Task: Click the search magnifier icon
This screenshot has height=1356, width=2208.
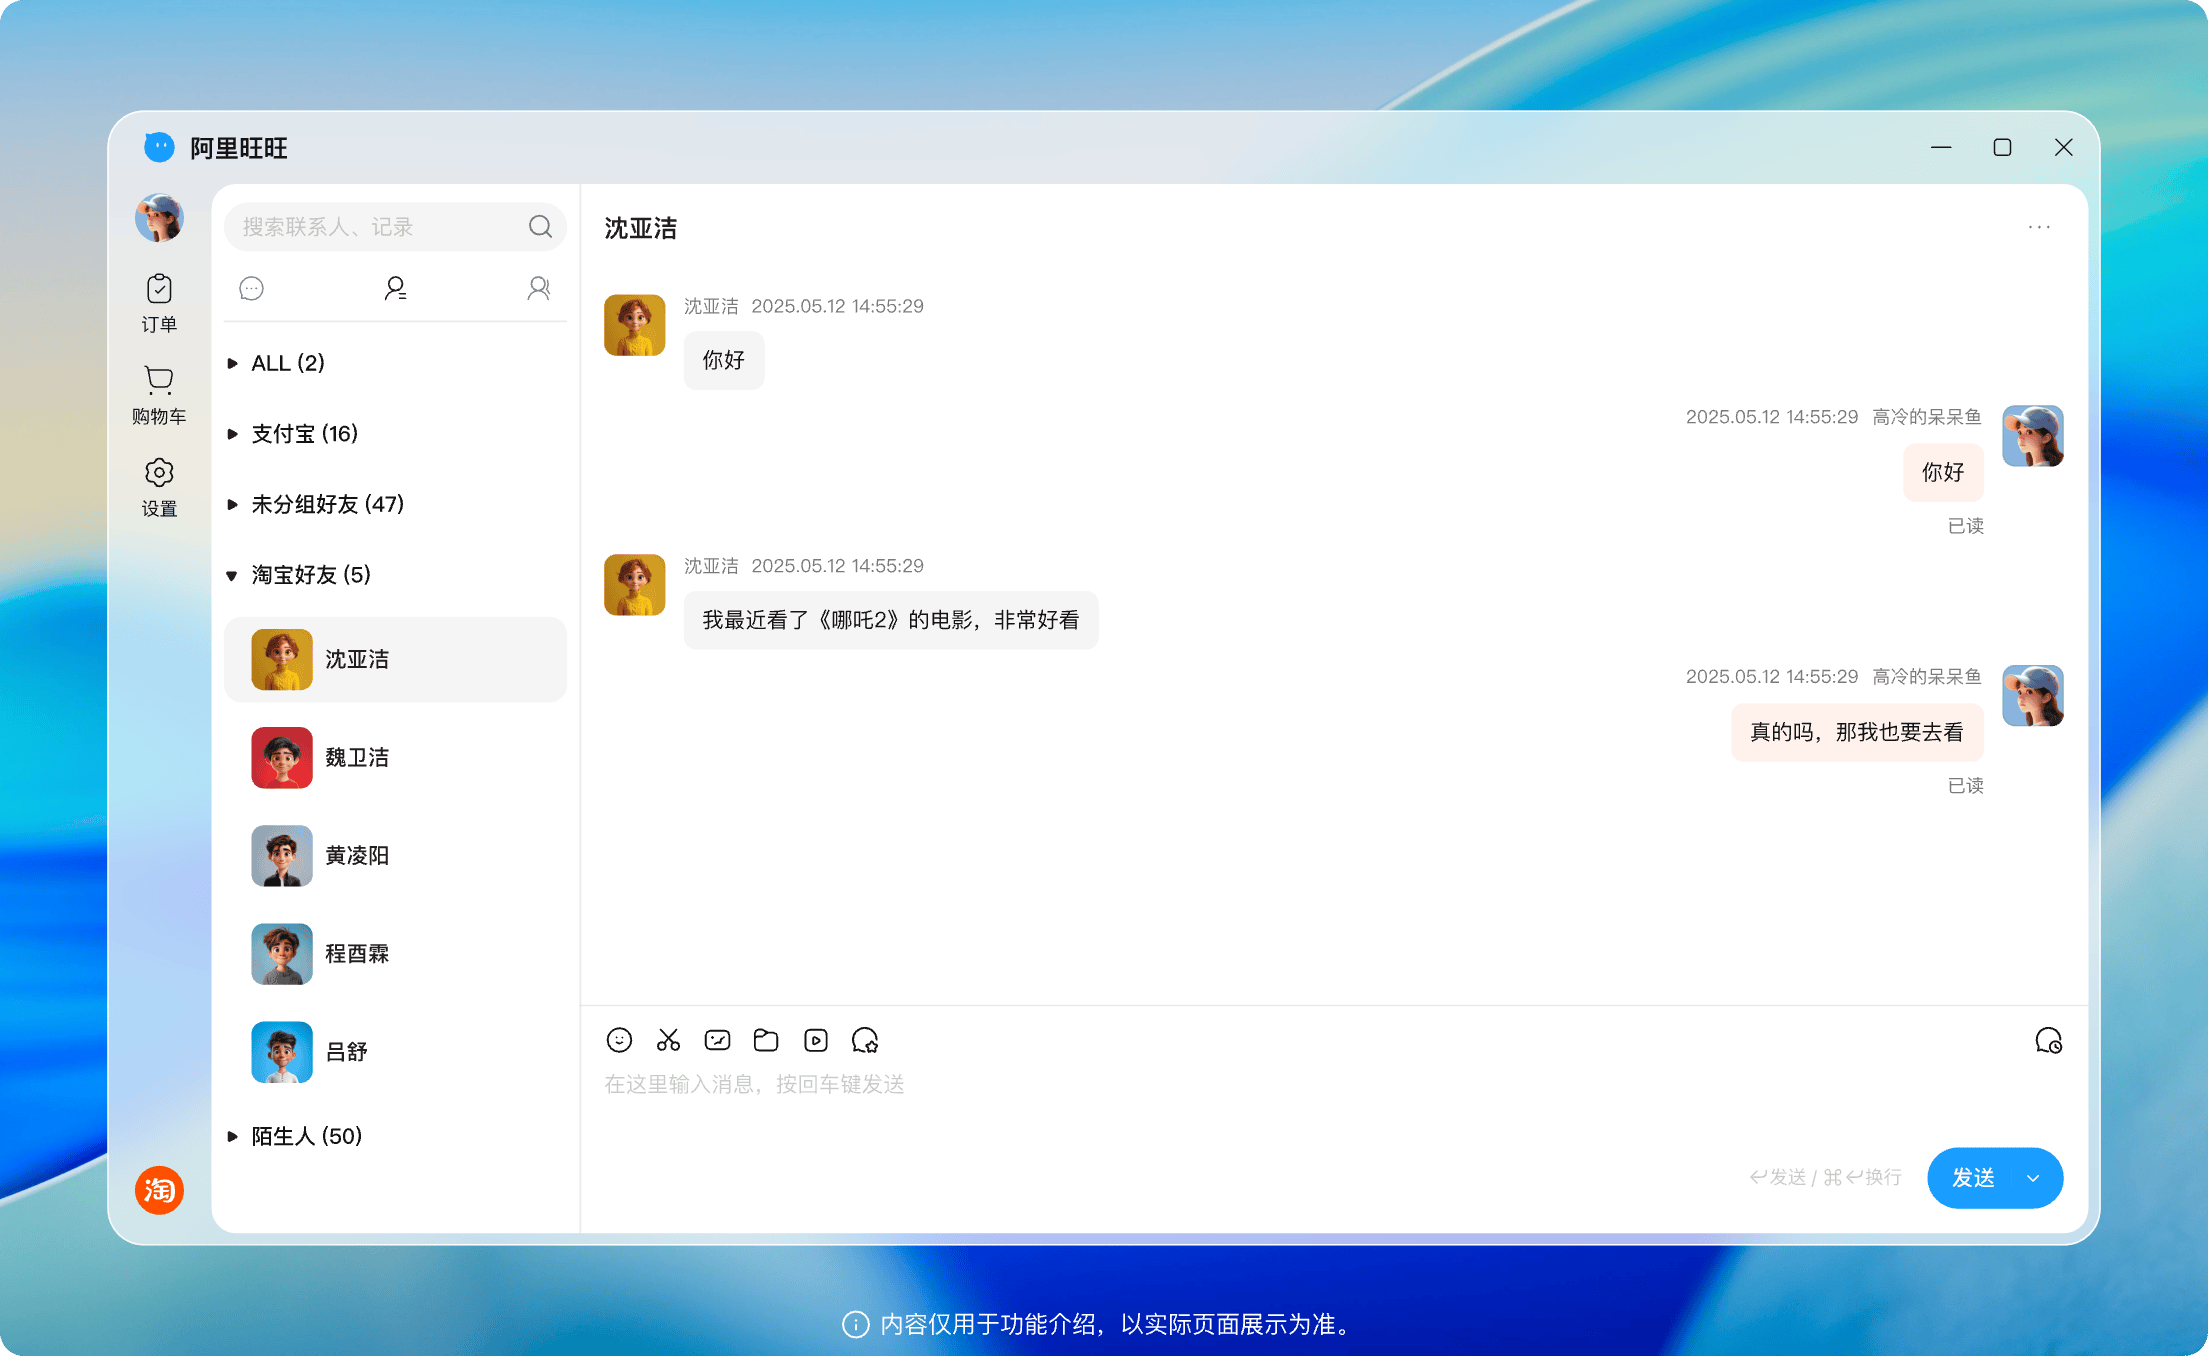Action: tap(540, 227)
